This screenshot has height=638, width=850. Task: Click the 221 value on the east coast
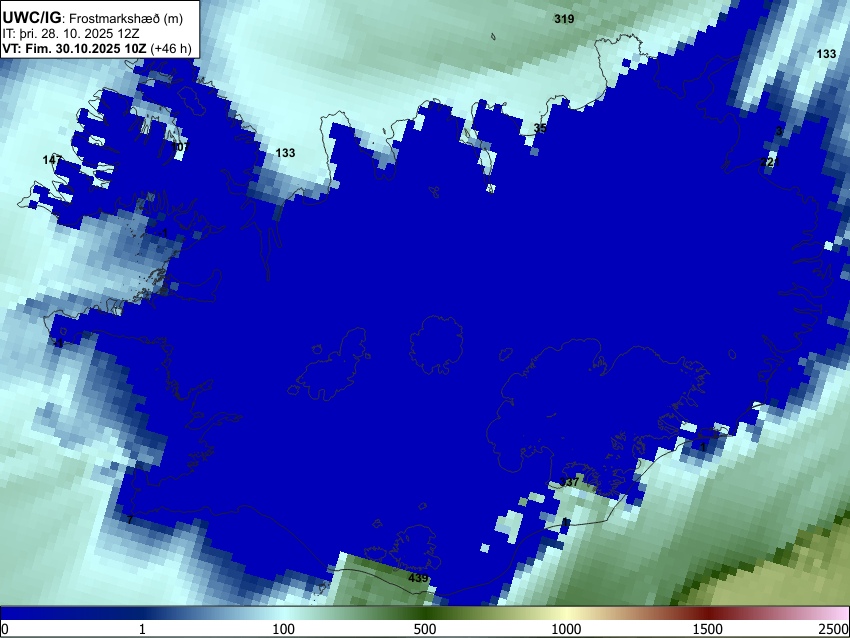pos(769,162)
